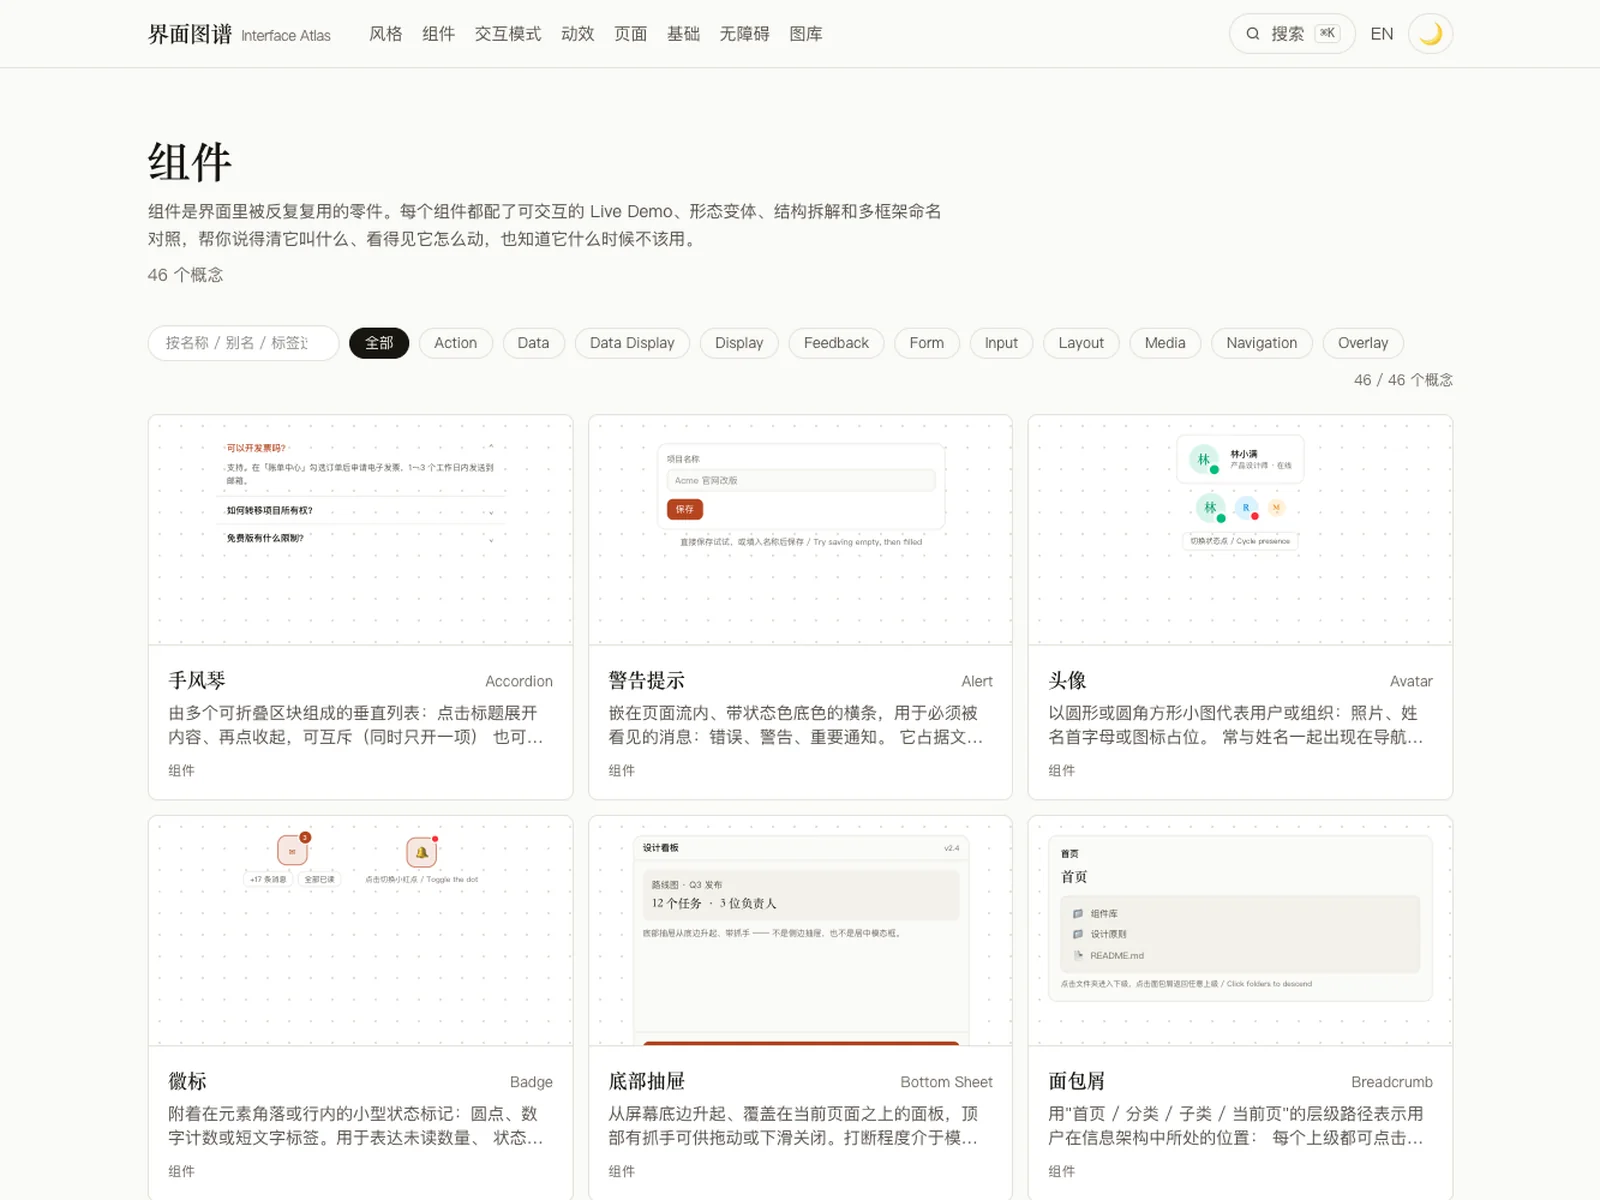Open the 无障碍 nav menu item
Image resolution: width=1600 pixels, height=1200 pixels.
tap(745, 34)
